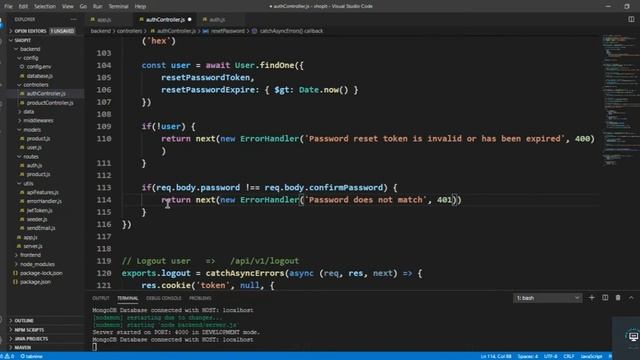Change line endings via CRLF

[x=569, y=356]
